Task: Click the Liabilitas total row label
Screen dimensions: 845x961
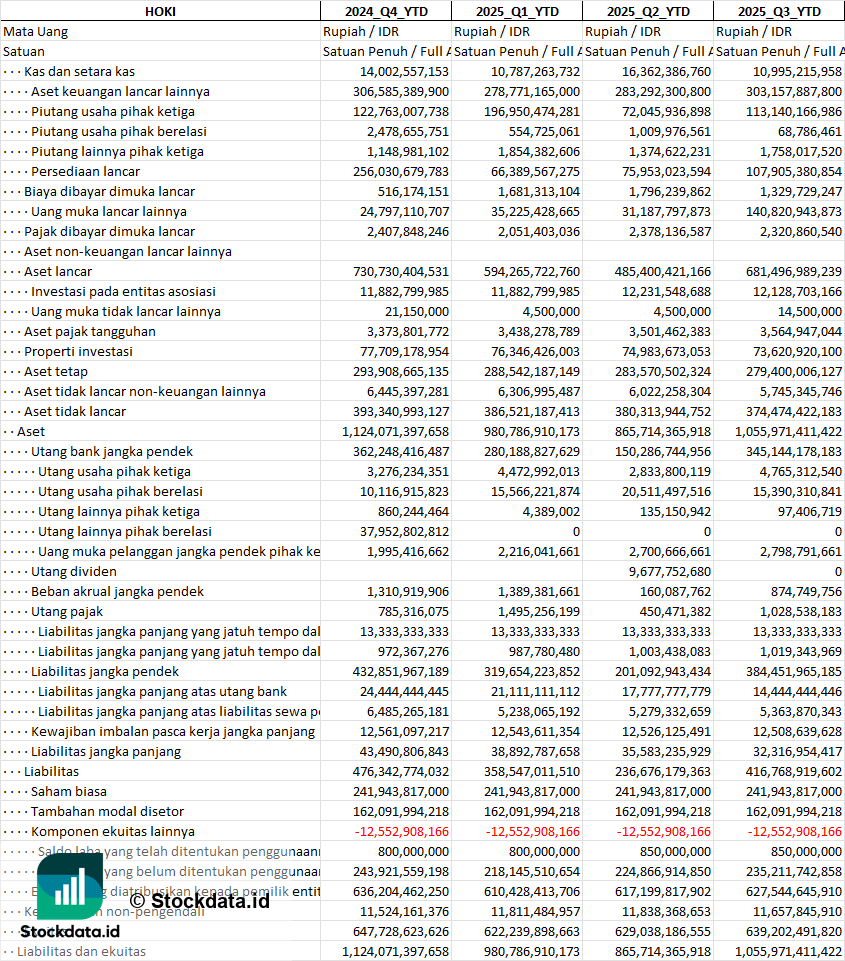Action: click(x=51, y=772)
